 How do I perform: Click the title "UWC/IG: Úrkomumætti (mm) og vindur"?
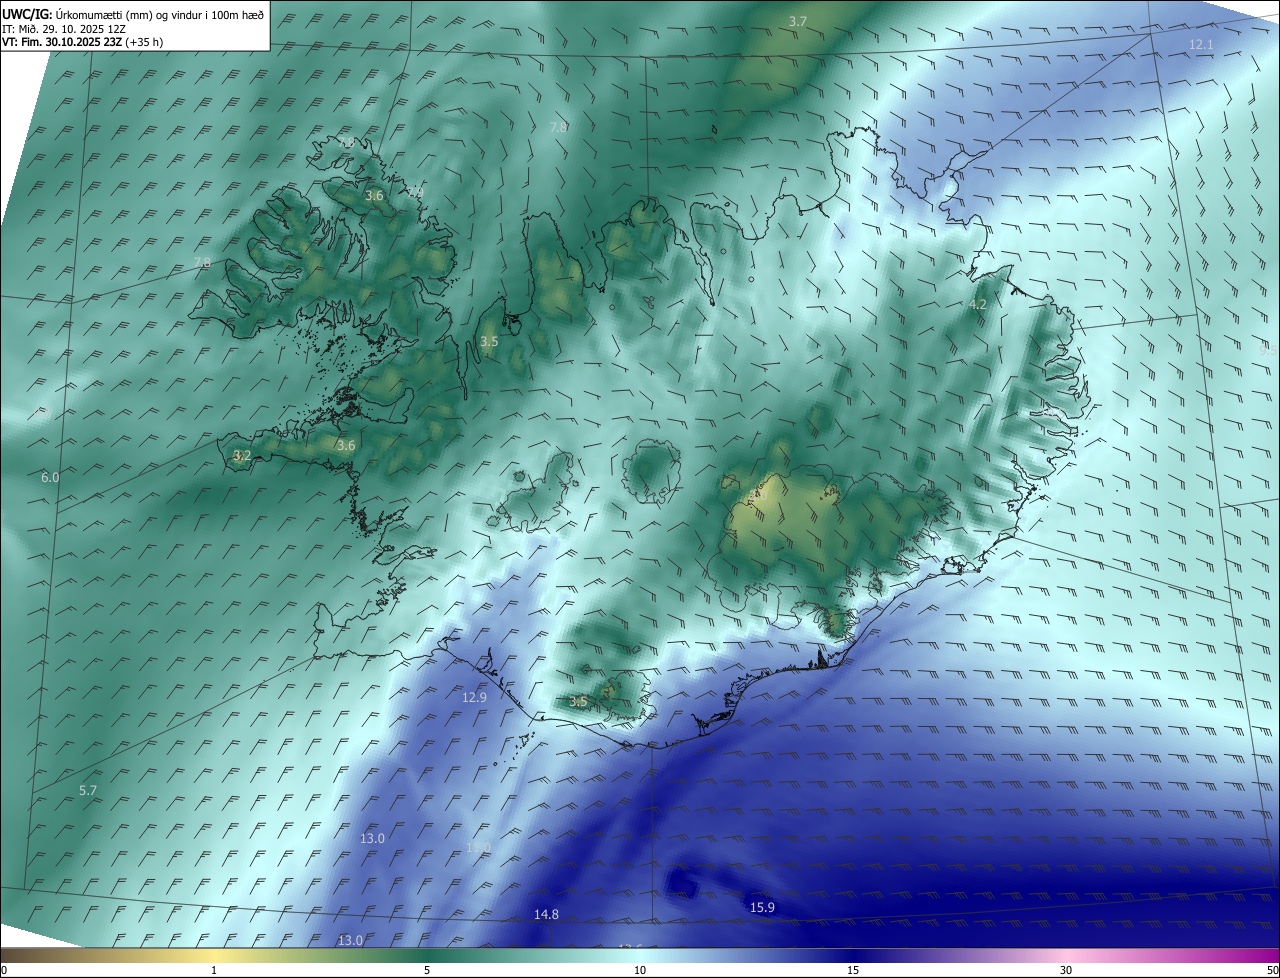click(x=133, y=14)
